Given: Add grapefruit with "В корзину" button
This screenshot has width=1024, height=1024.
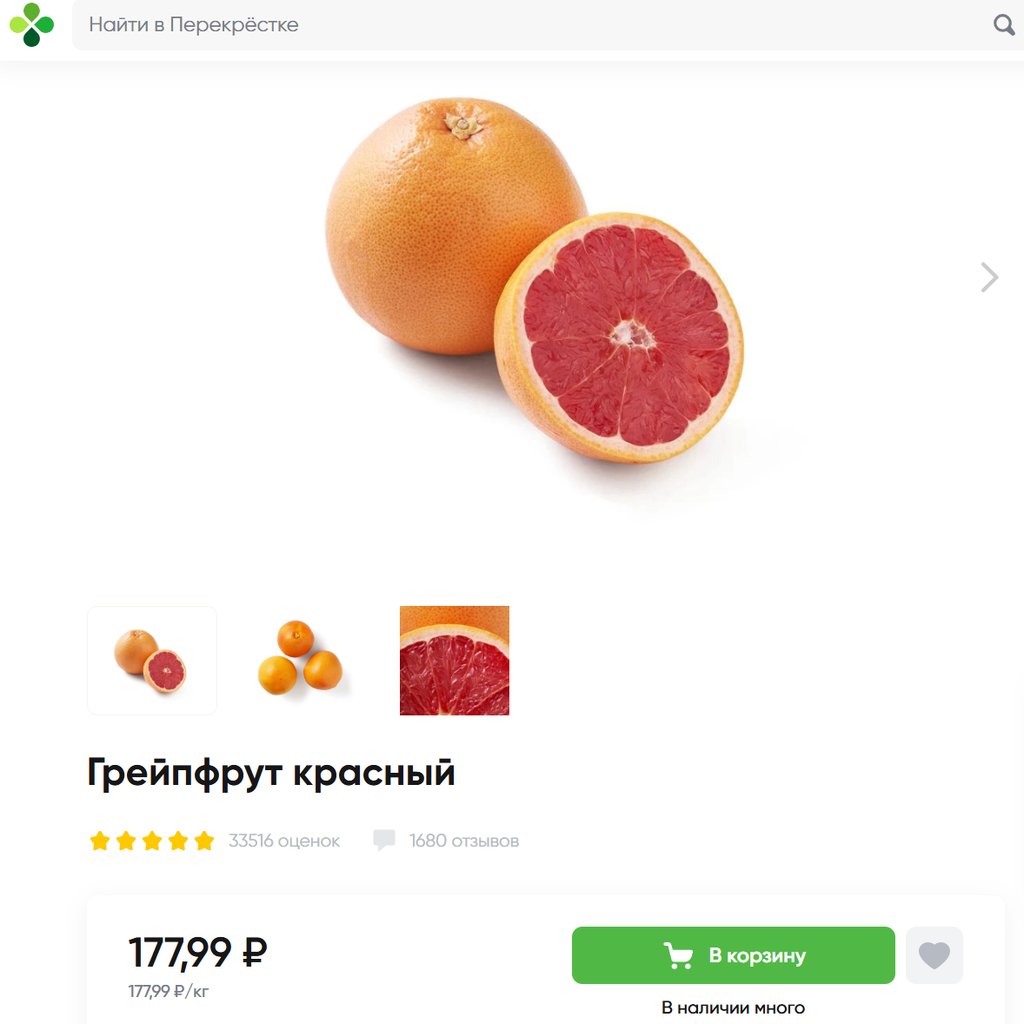Looking at the screenshot, I should click(x=733, y=955).
